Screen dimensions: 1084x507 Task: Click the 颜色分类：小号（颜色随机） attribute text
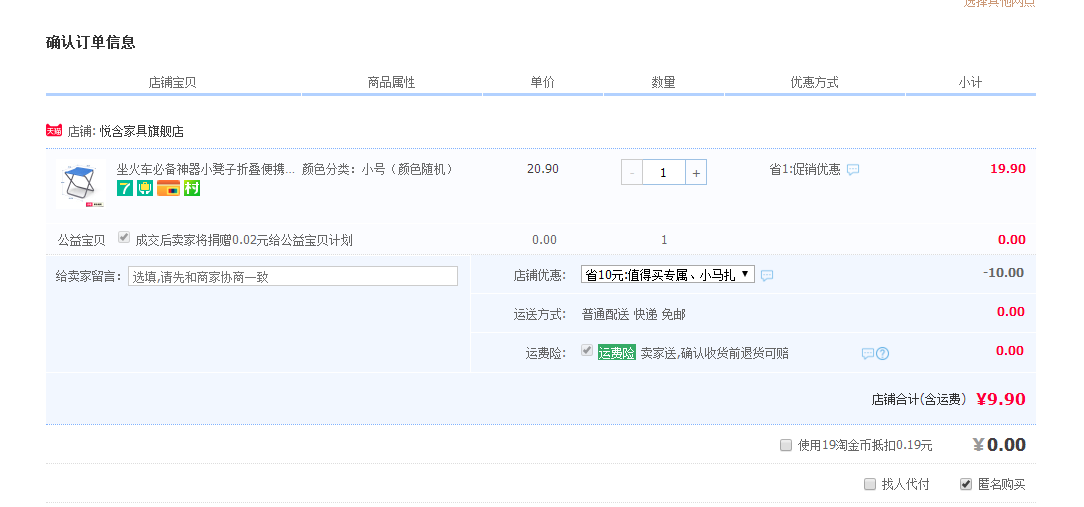[380, 169]
